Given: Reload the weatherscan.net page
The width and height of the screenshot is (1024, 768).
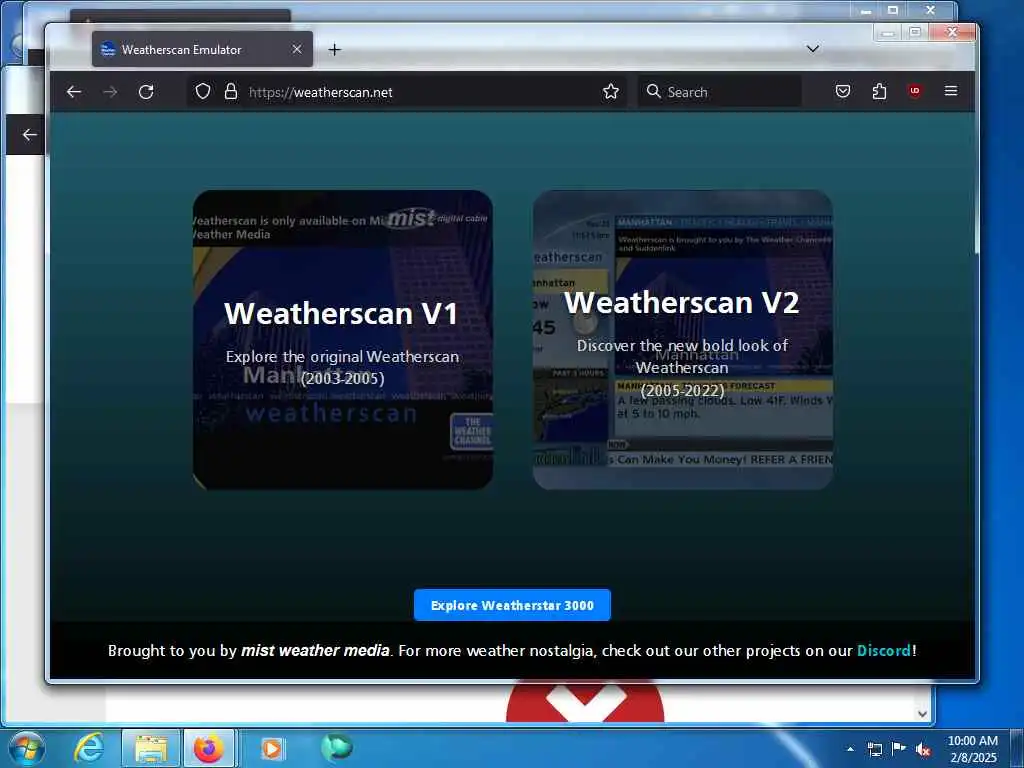Looking at the screenshot, I should (146, 92).
